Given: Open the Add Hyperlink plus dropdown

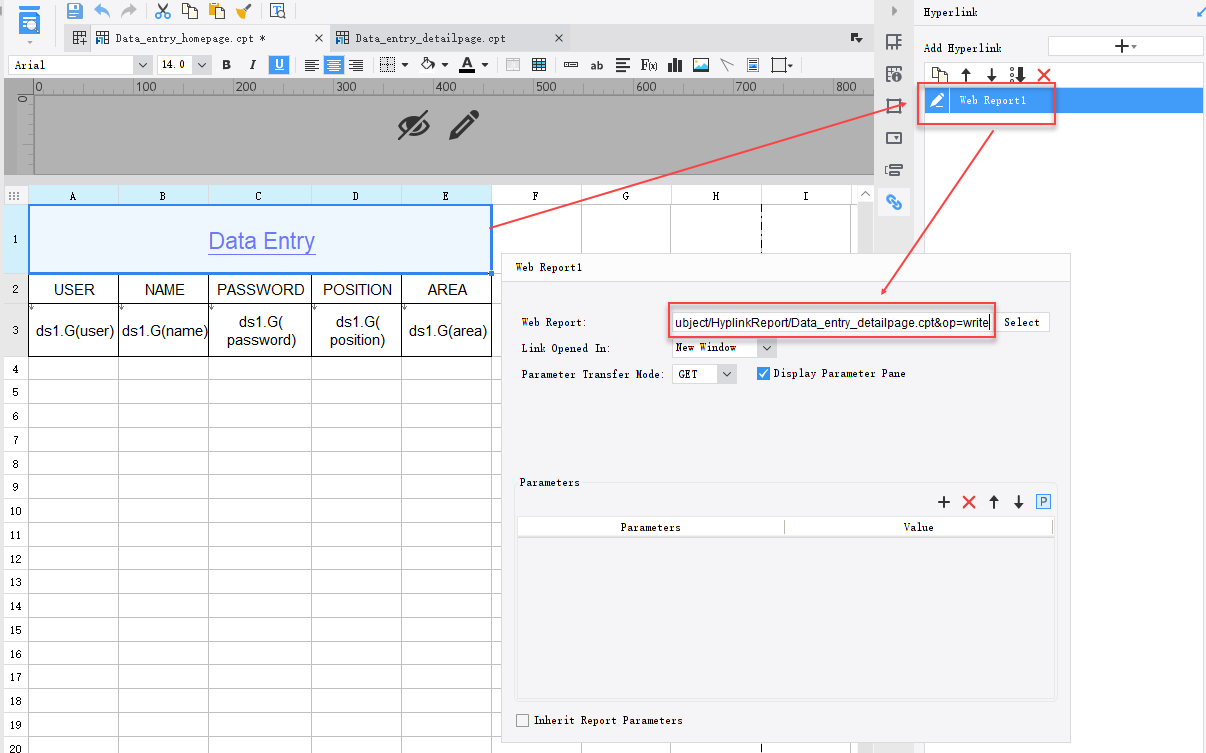Looking at the screenshot, I should click(x=1125, y=46).
